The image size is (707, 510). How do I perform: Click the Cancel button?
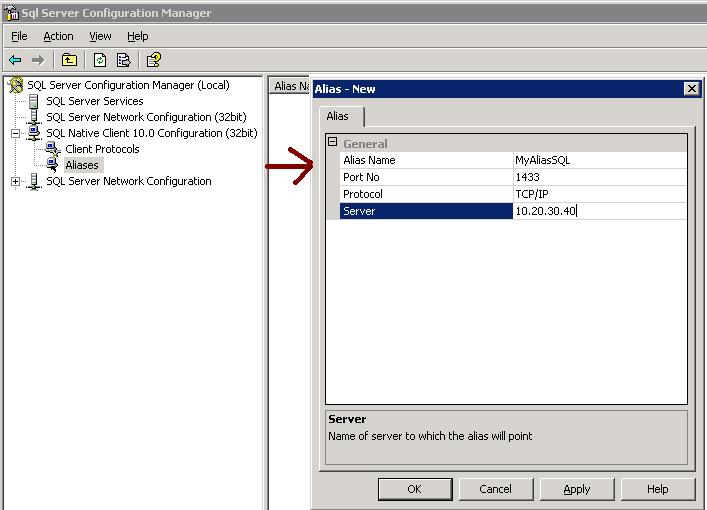[x=495, y=489]
